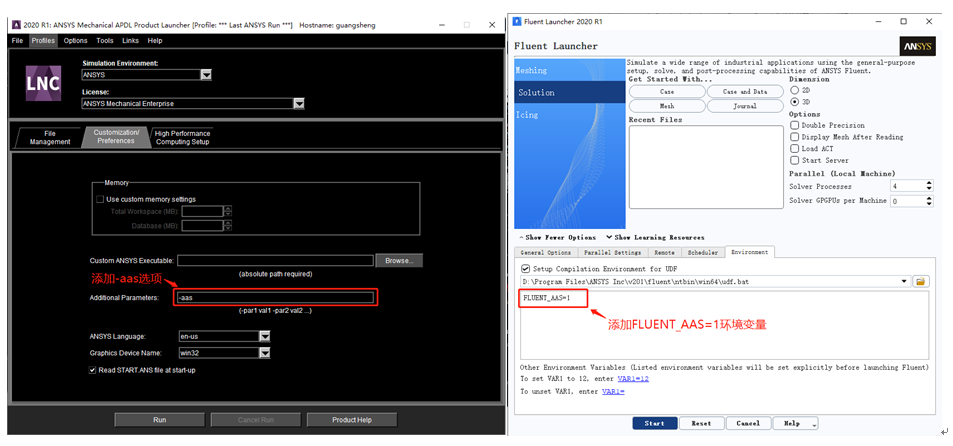Open the Graphics Device Name dropdown
Viewport: 953px width, 446px height.
point(264,353)
